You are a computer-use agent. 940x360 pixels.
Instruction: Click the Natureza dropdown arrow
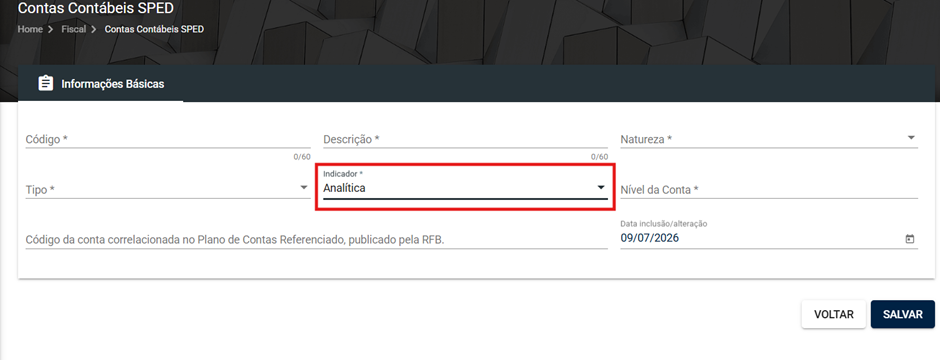click(911, 138)
